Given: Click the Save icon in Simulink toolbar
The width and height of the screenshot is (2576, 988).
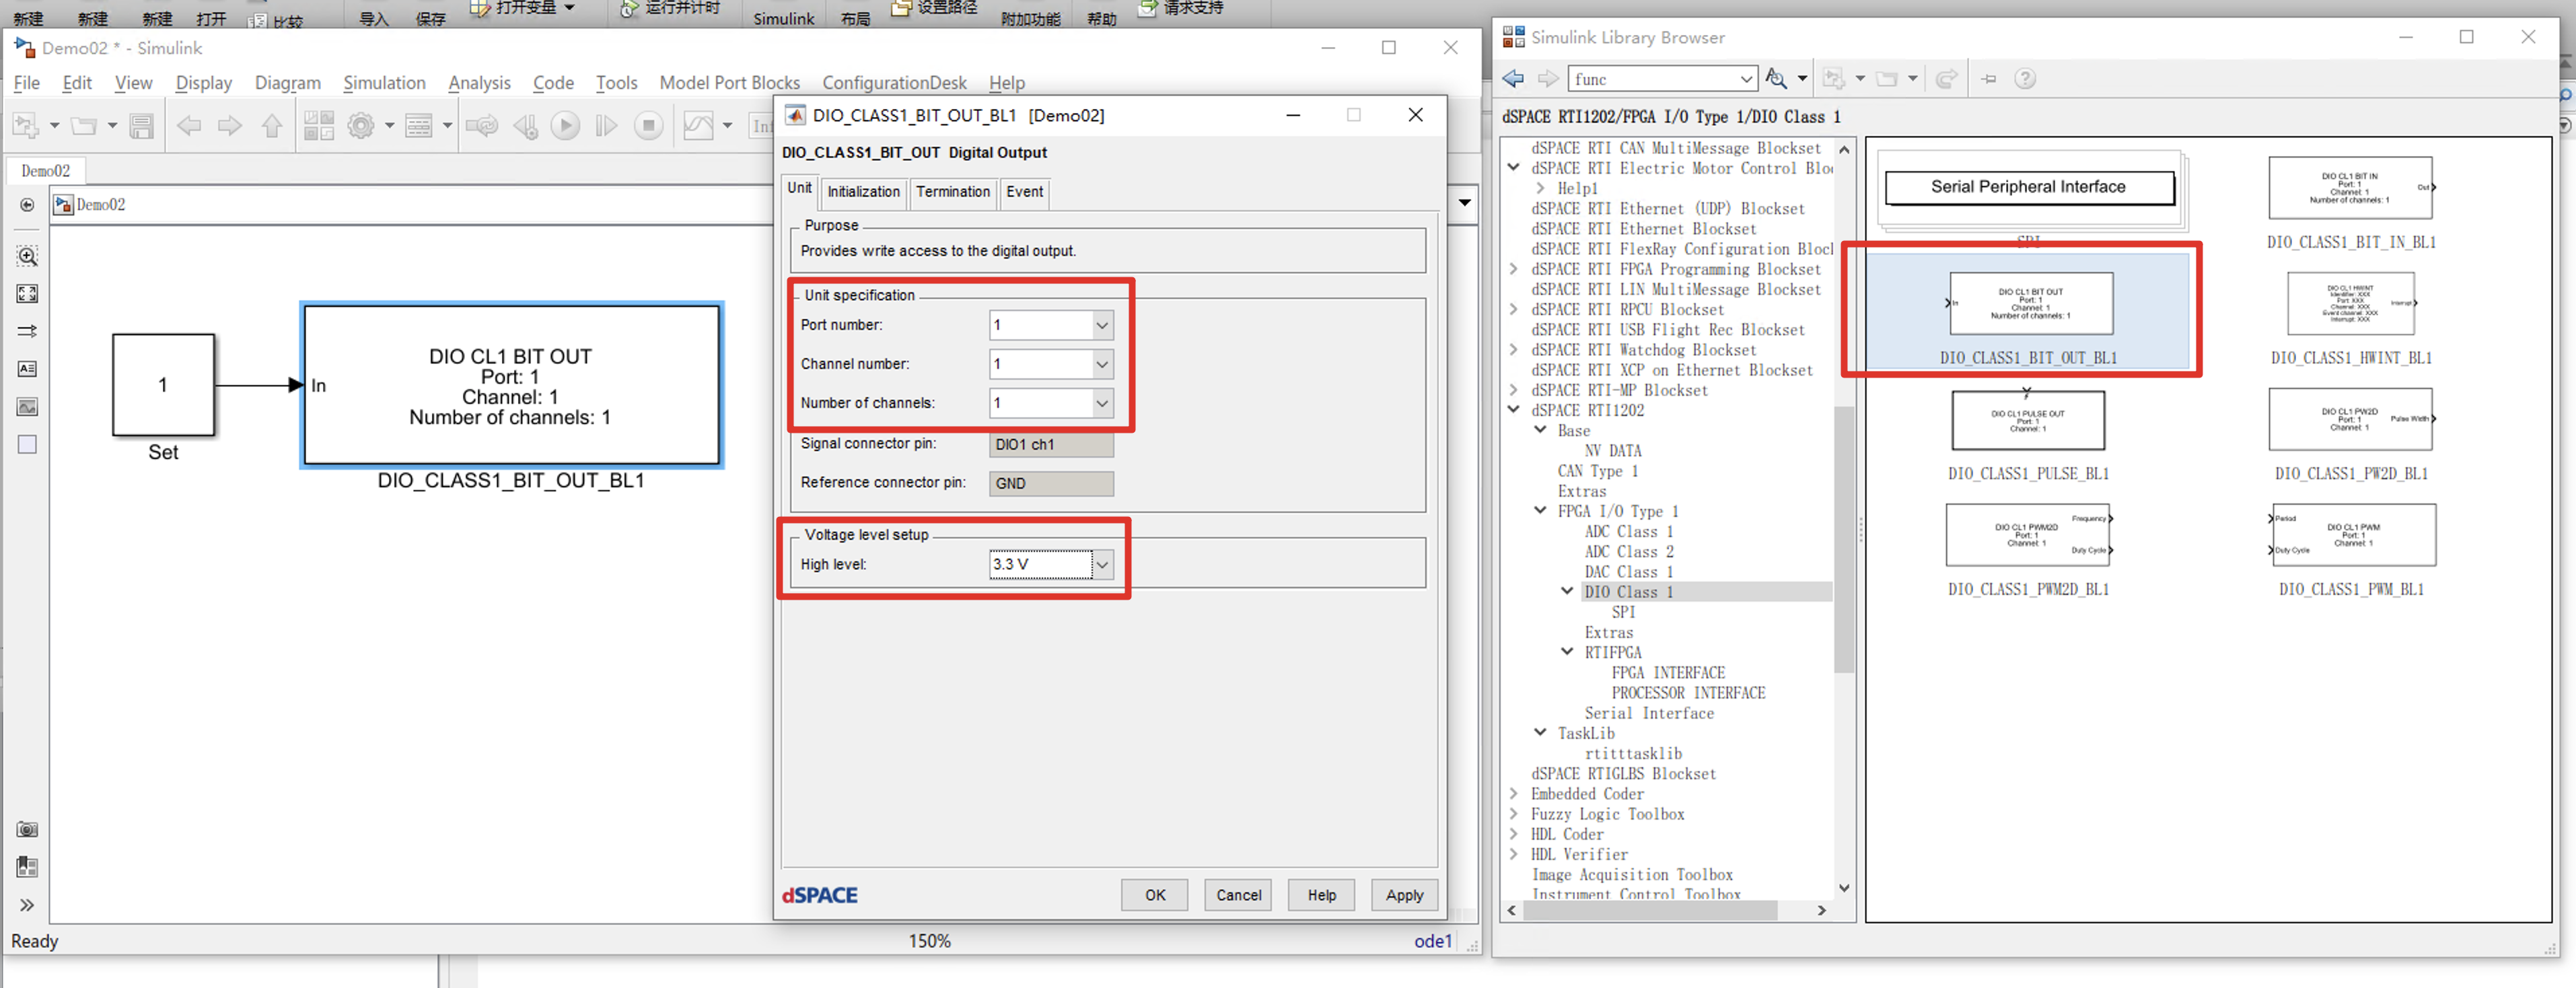Looking at the screenshot, I should pyautogui.click(x=141, y=126).
